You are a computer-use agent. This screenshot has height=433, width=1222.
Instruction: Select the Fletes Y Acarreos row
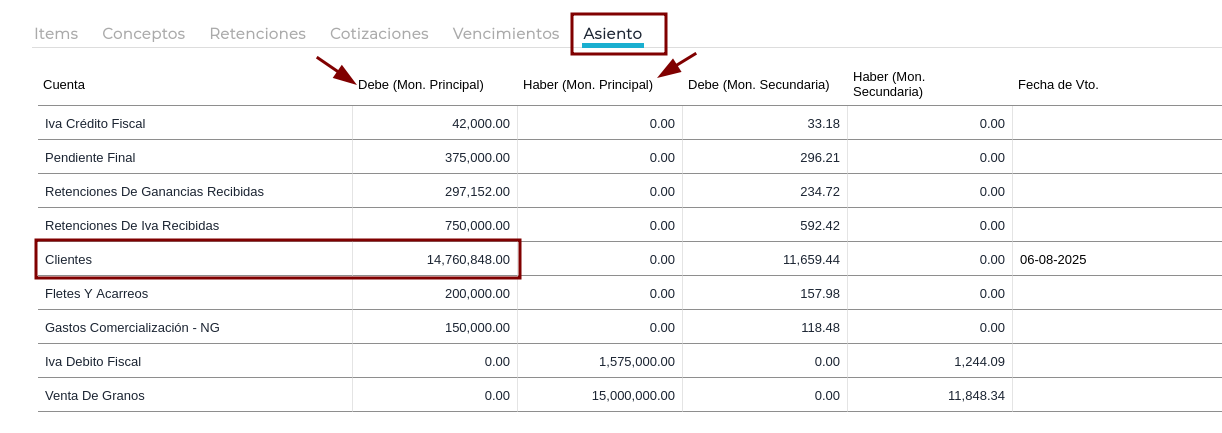630,293
